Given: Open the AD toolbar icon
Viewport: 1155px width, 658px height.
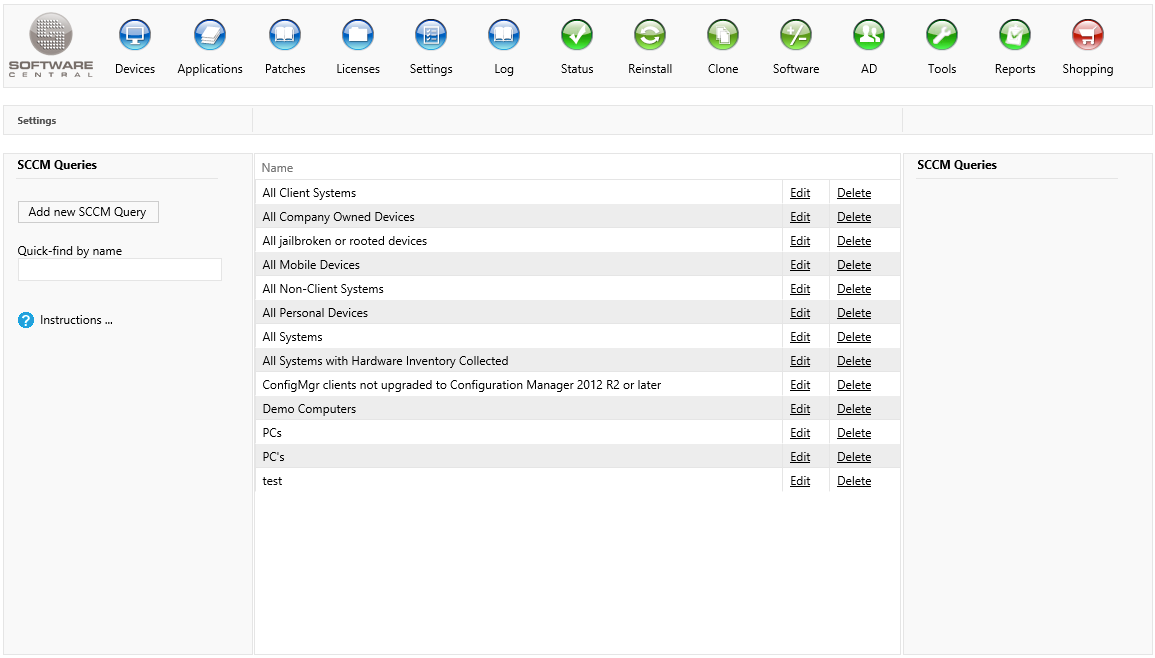Looking at the screenshot, I should pos(869,36).
